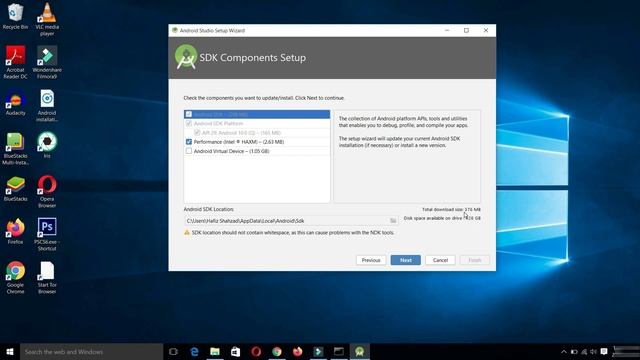
Task: Open the Windows Start menu
Action: pos(10,351)
